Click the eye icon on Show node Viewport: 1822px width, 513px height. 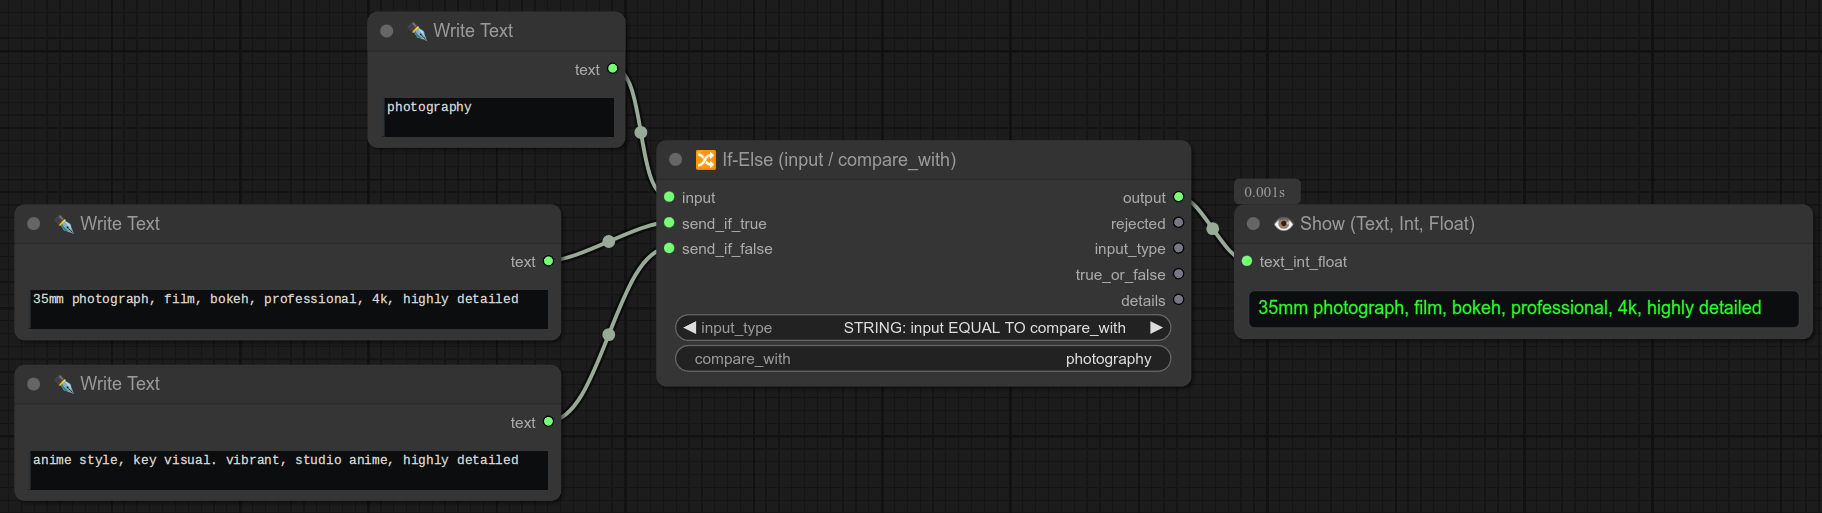[1283, 224]
